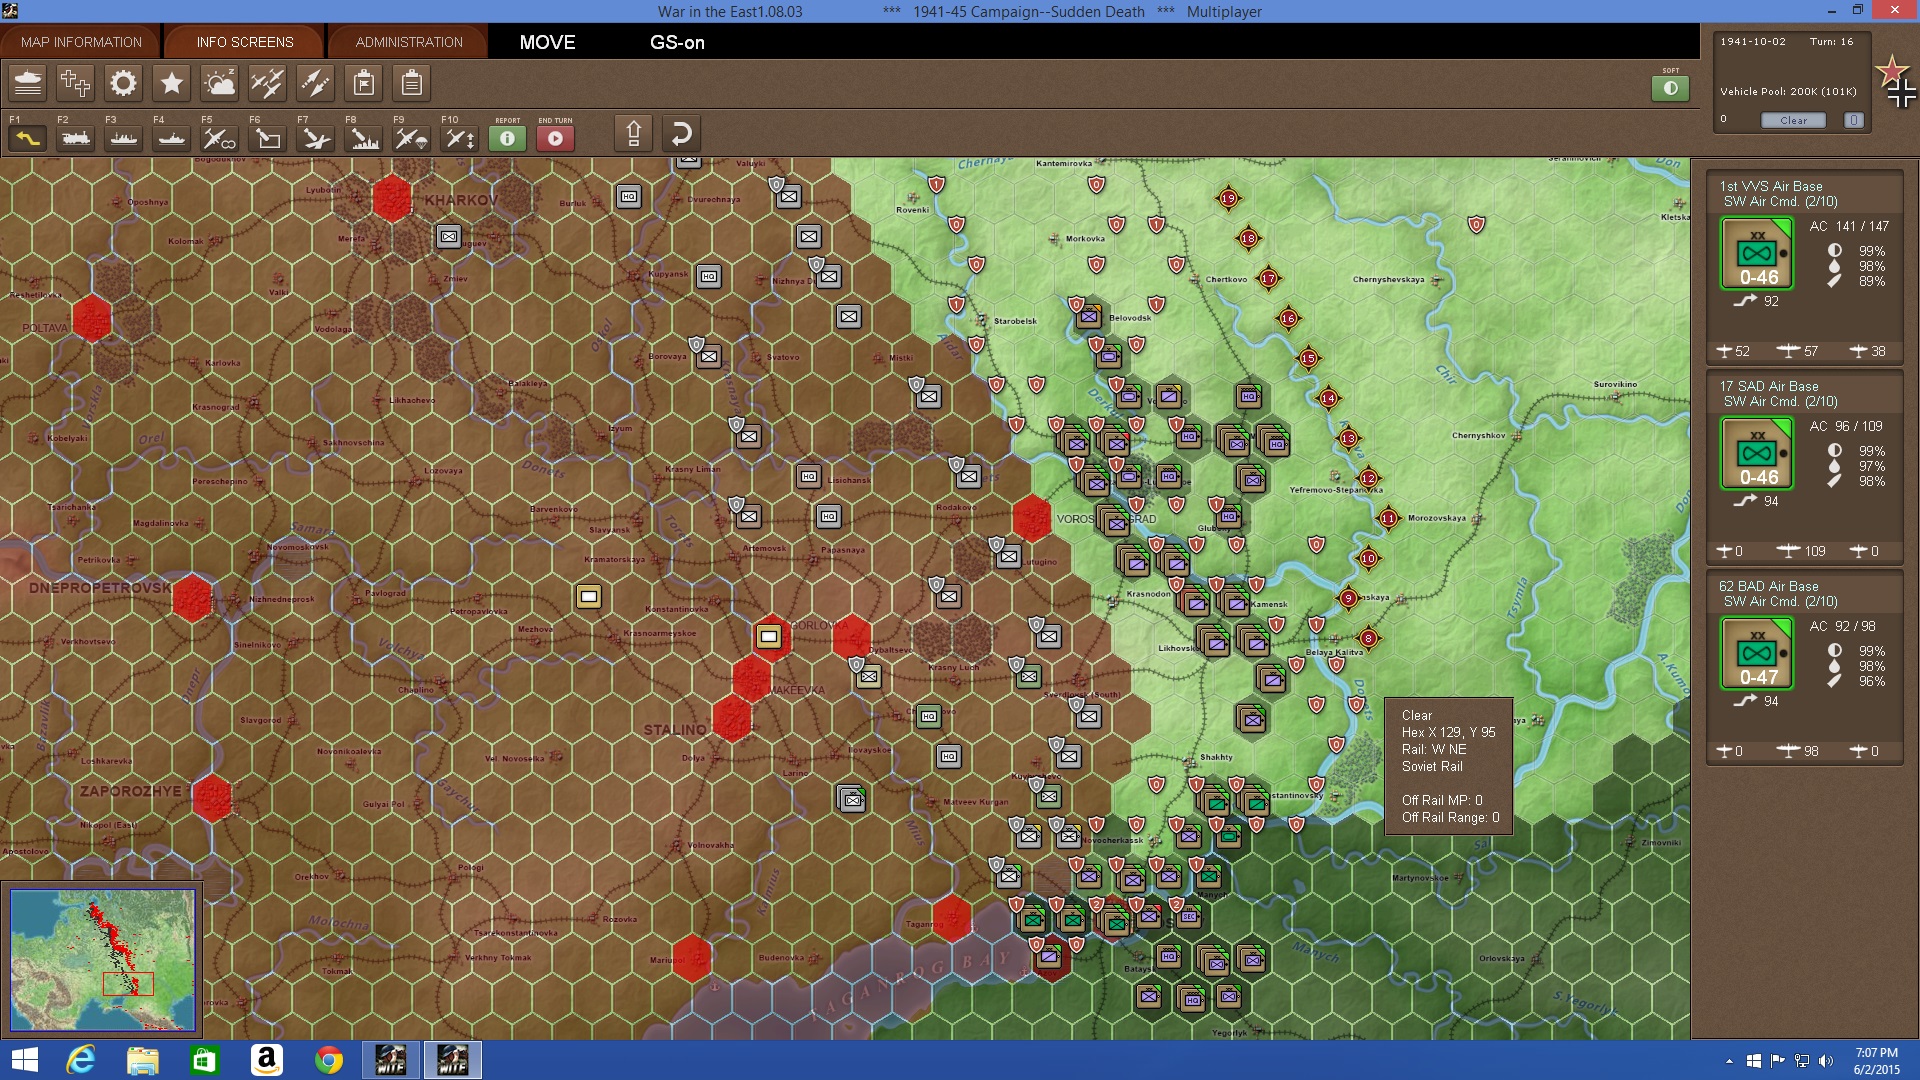Switch to F3 naval transport mode
This screenshot has width=1920, height=1080.
123,138
